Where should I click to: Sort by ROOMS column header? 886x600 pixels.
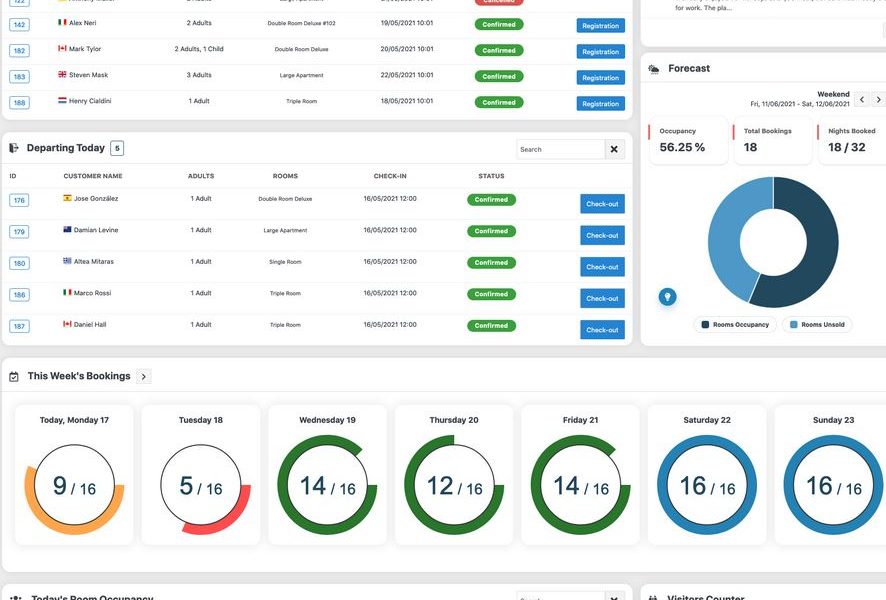[x=285, y=176]
